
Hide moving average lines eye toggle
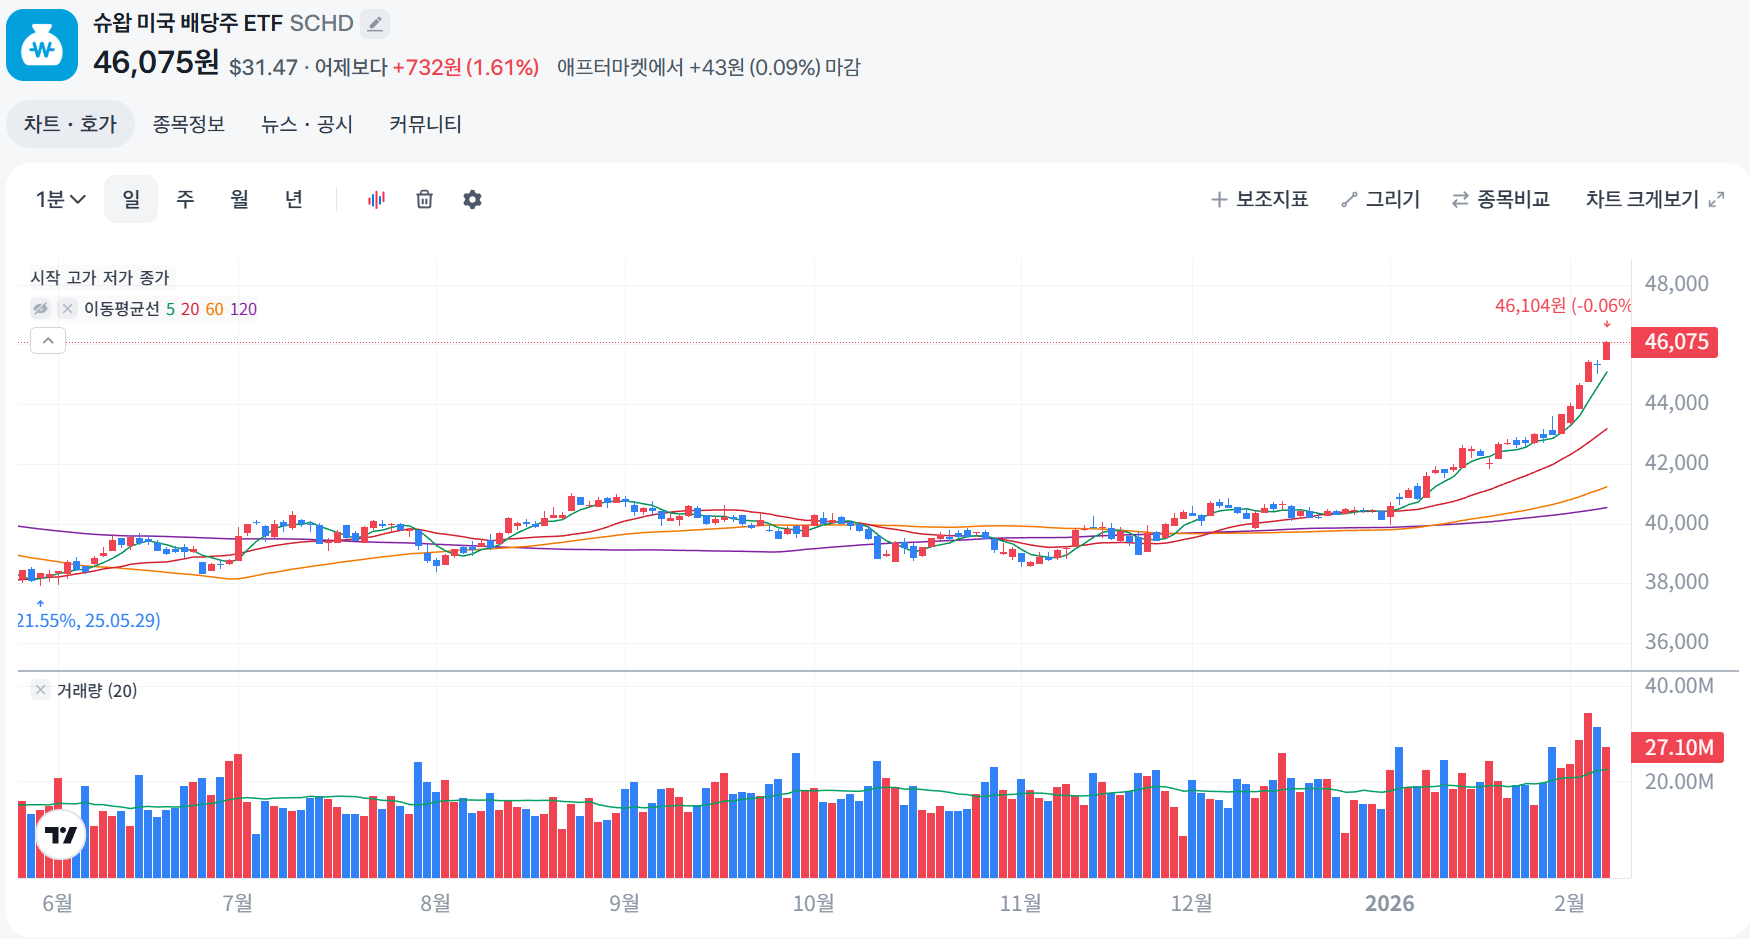[x=40, y=309]
